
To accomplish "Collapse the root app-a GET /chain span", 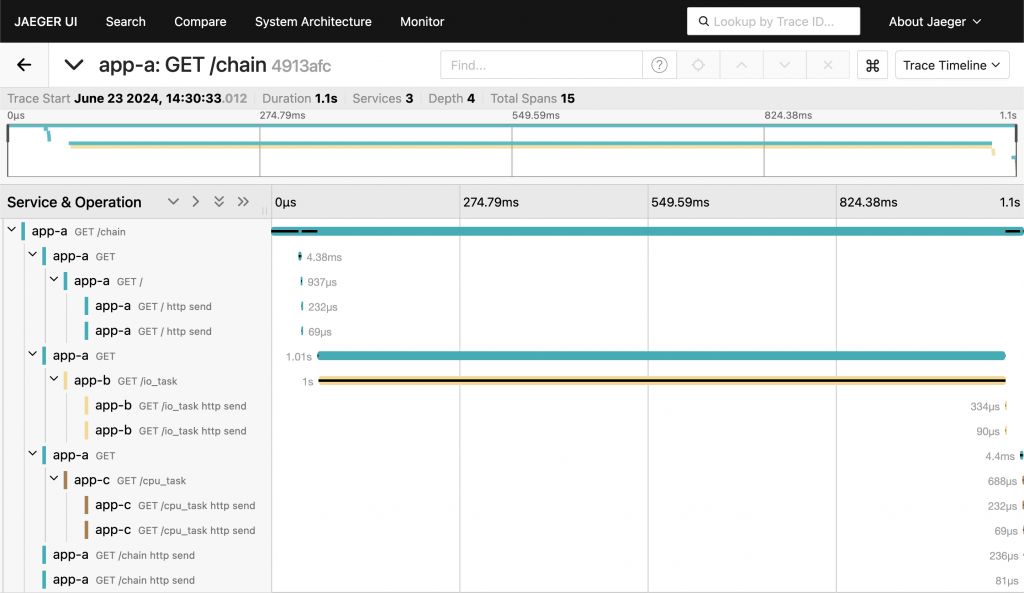I will point(12,230).
